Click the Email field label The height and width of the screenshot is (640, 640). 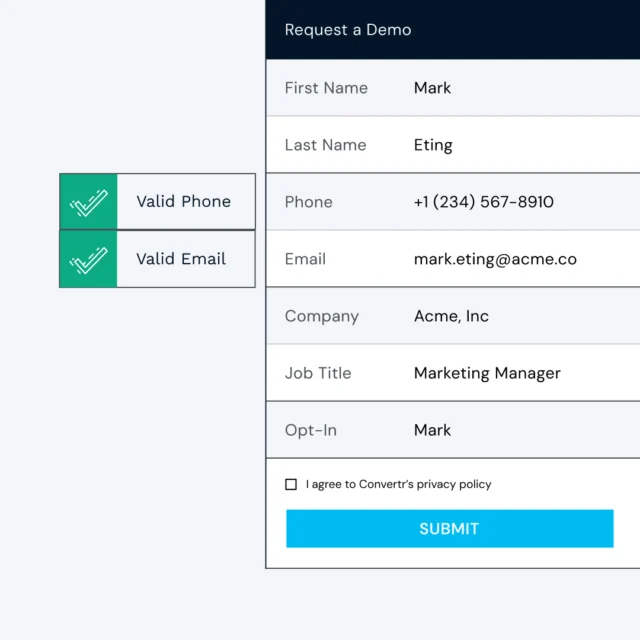[x=305, y=259]
